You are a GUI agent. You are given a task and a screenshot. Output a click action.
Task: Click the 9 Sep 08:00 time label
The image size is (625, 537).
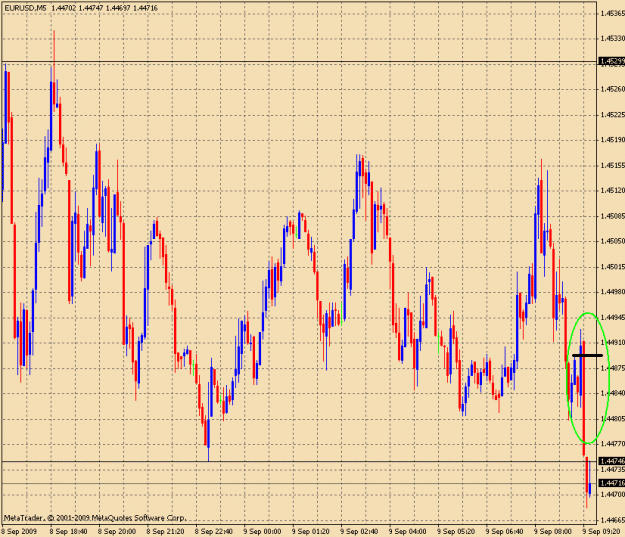553,531
